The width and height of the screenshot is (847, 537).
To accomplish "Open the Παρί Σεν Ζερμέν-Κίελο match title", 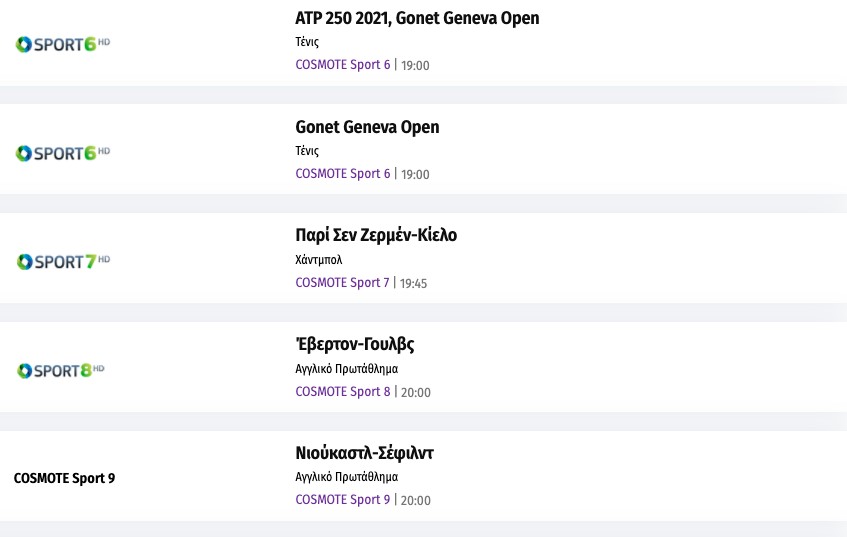I will tap(376, 235).
